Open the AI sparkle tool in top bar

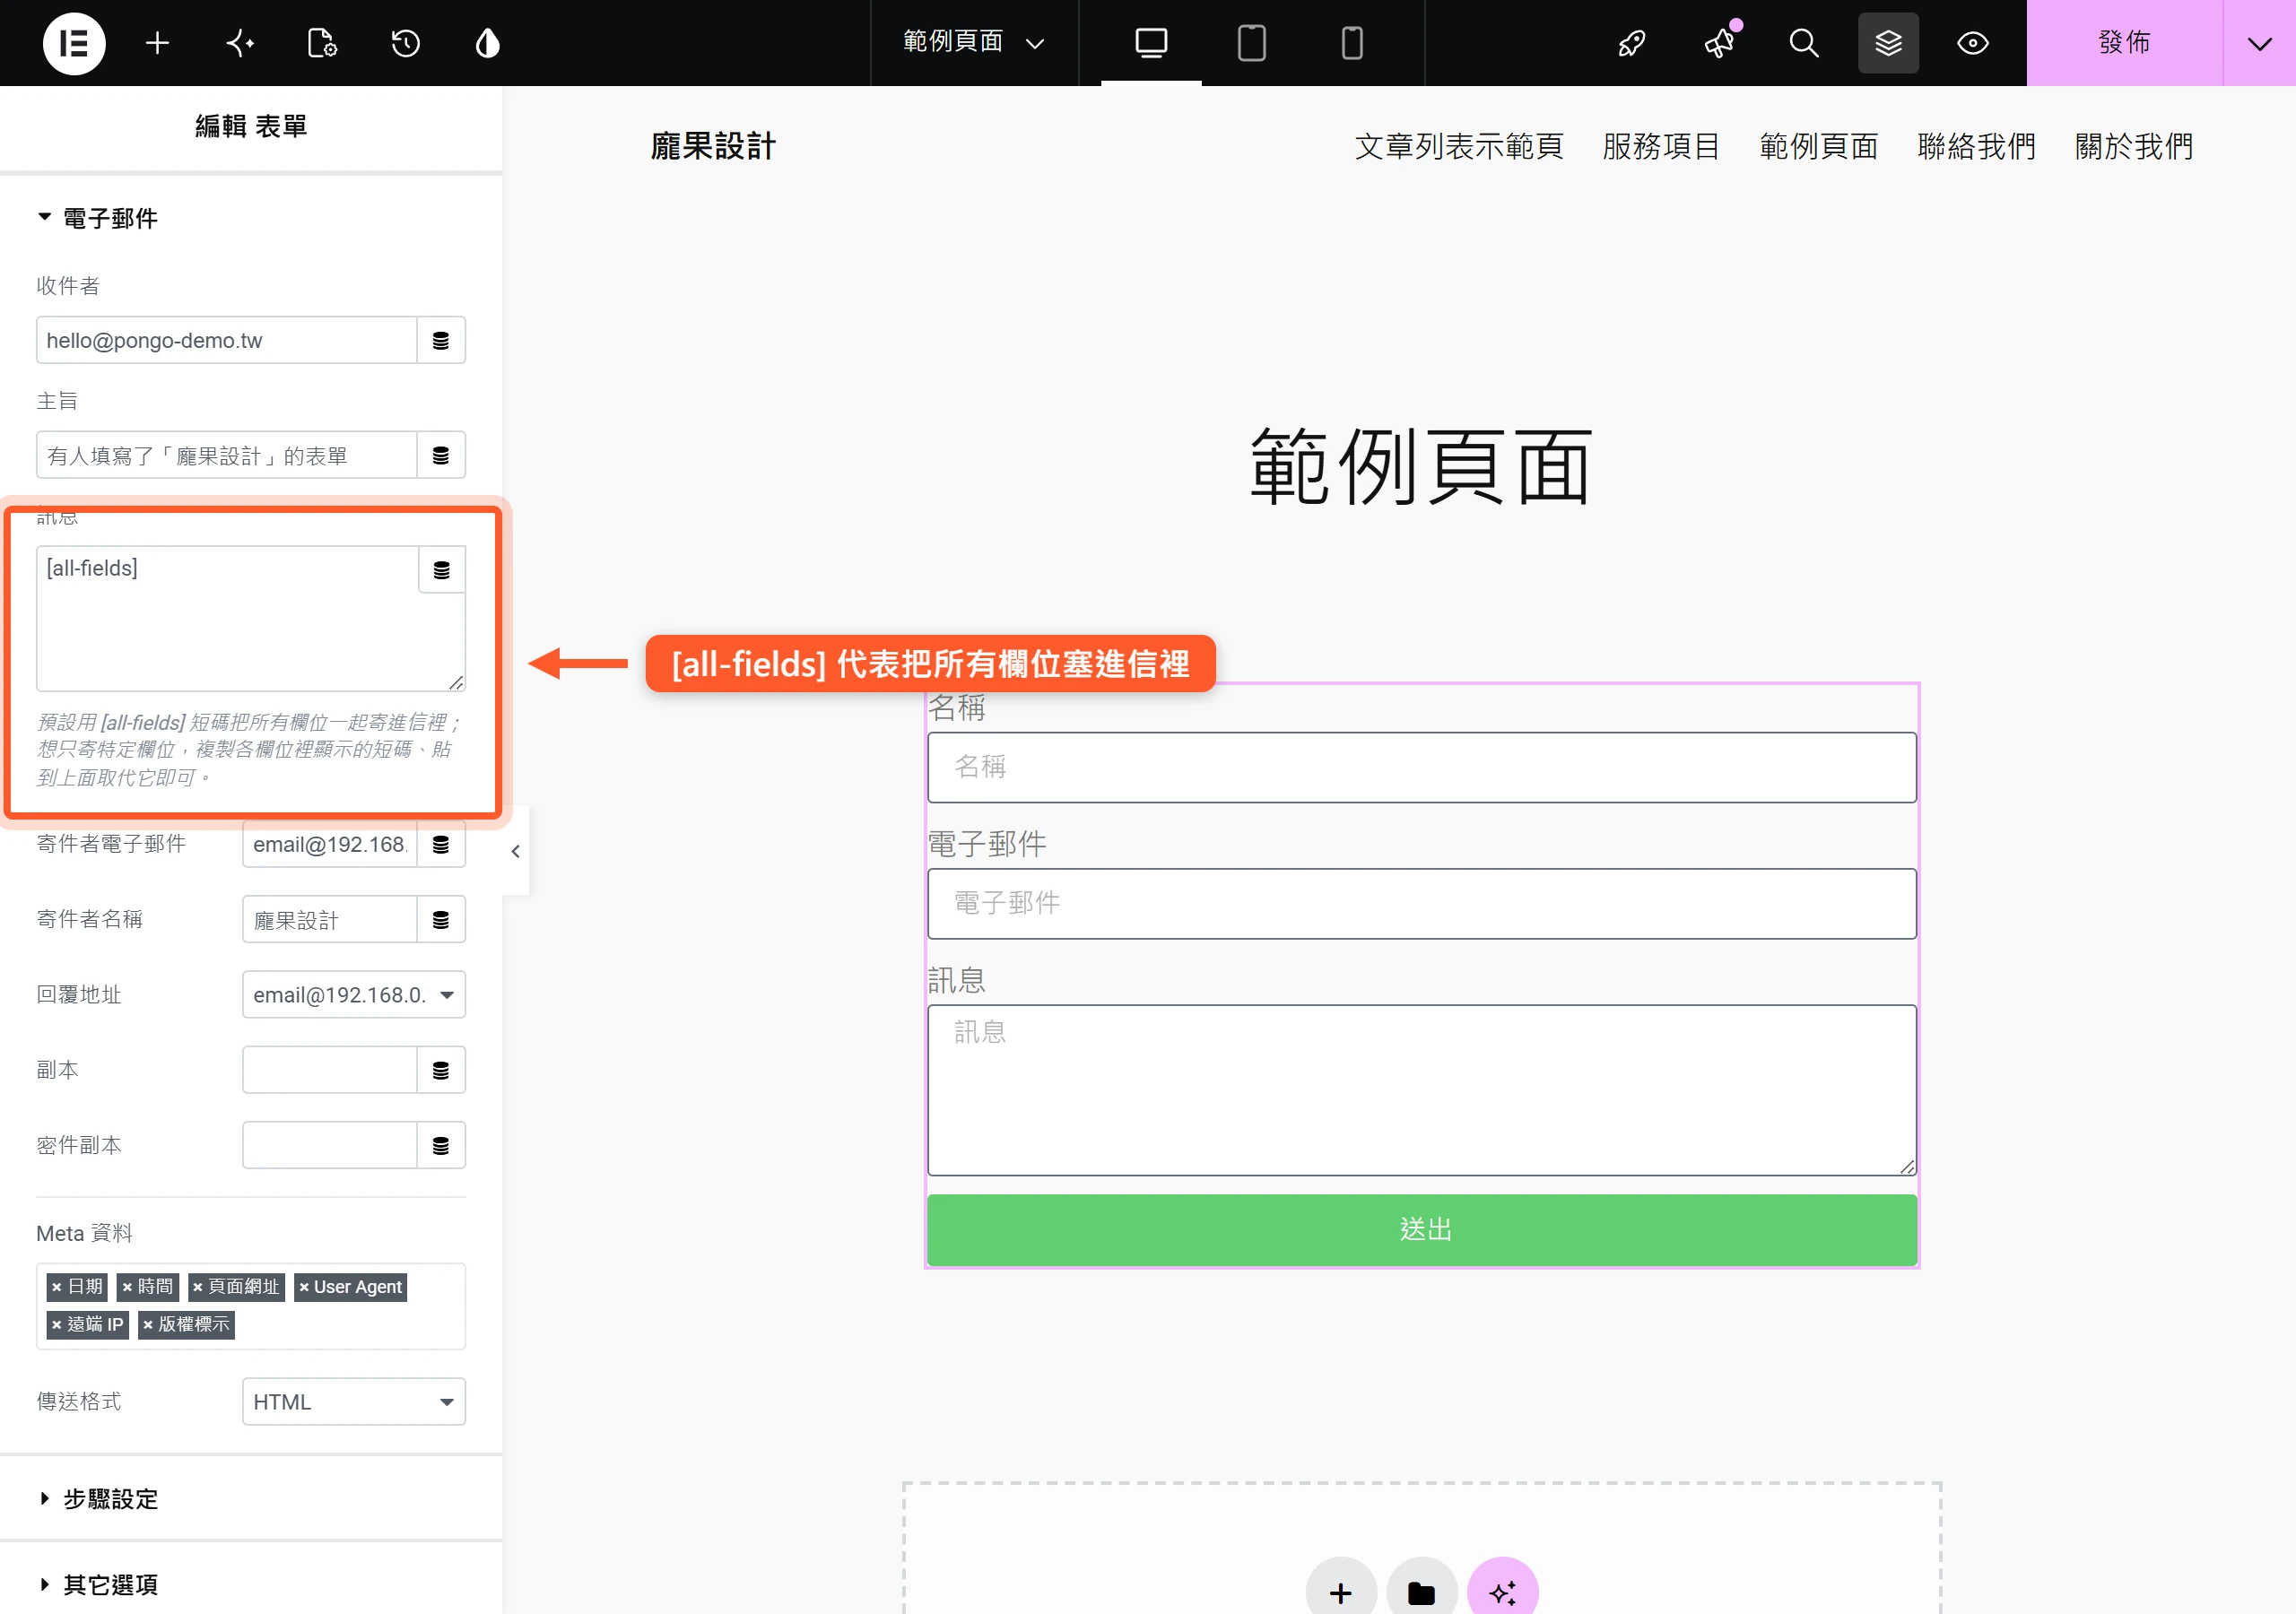pos(240,43)
